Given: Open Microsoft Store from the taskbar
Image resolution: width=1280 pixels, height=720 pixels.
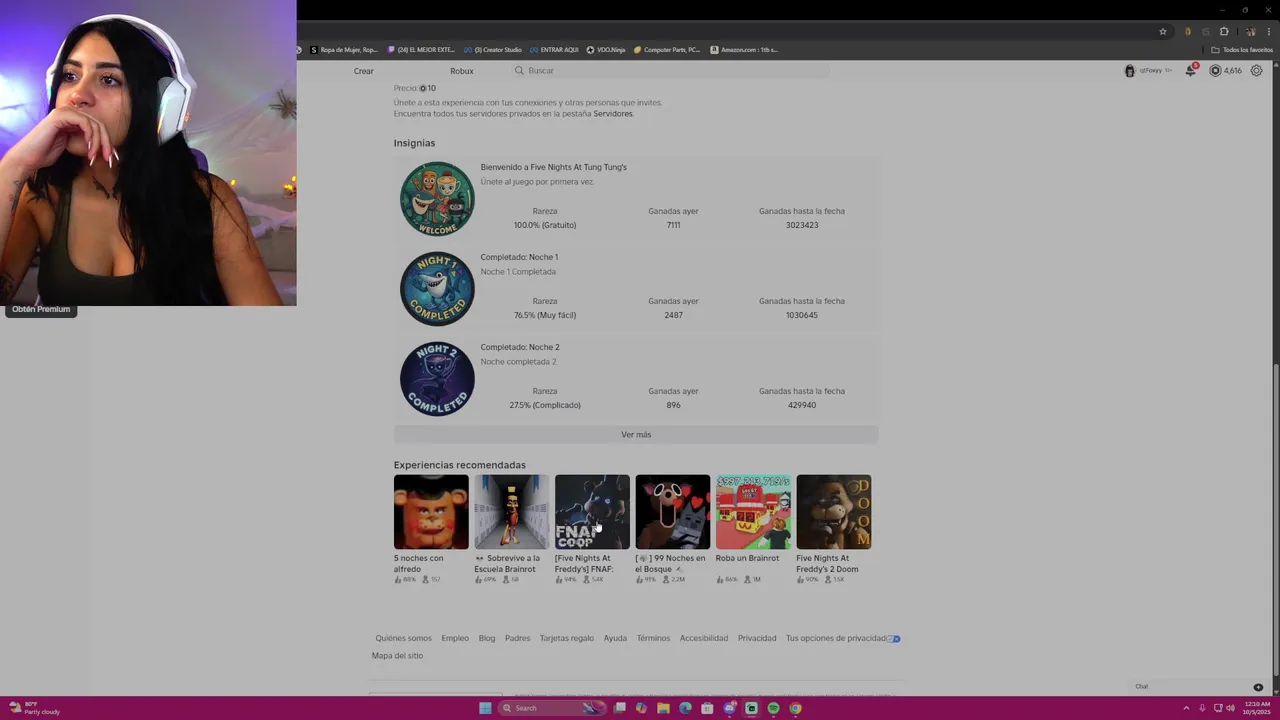Looking at the screenshot, I should [x=707, y=708].
